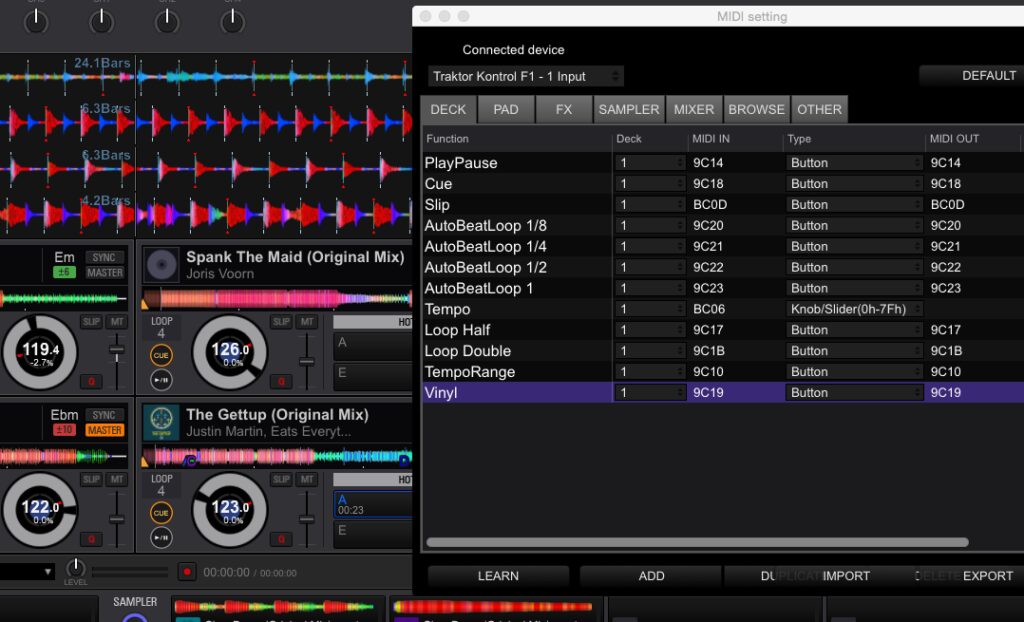Image resolution: width=1024 pixels, height=622 pixels.
Task: Switch to the OTHER tab
Action: point(819,109)
